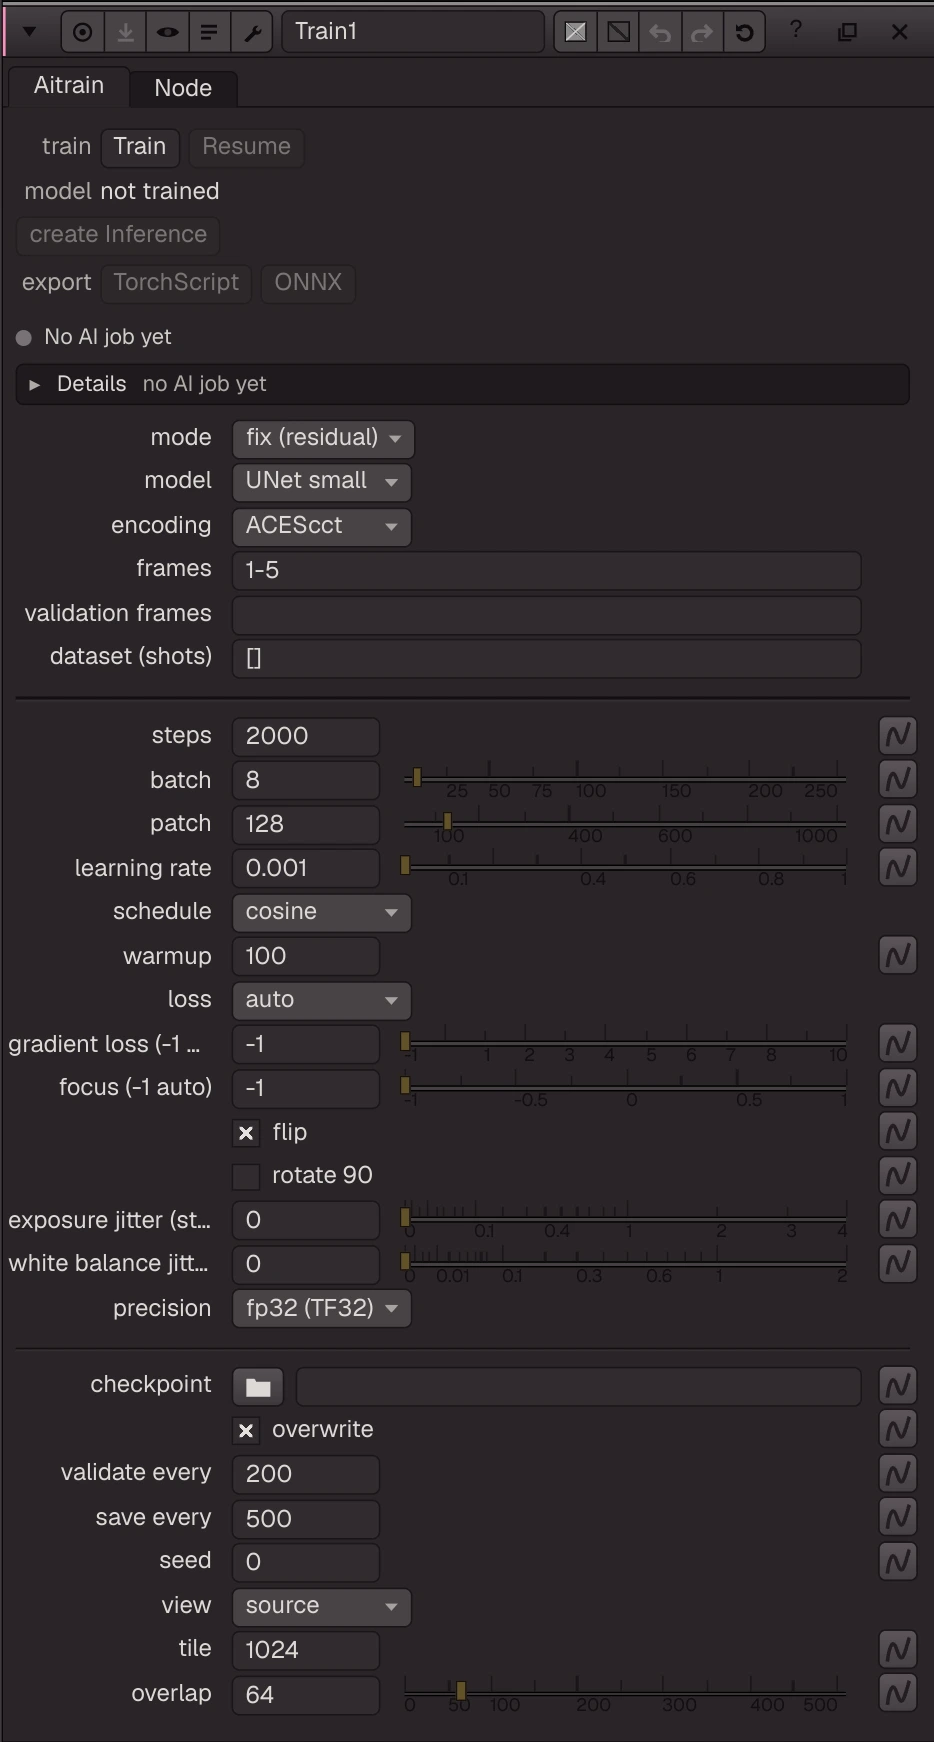
Task: Click the checkpoint folder browse icon
Action: [x=258, y=1387]
